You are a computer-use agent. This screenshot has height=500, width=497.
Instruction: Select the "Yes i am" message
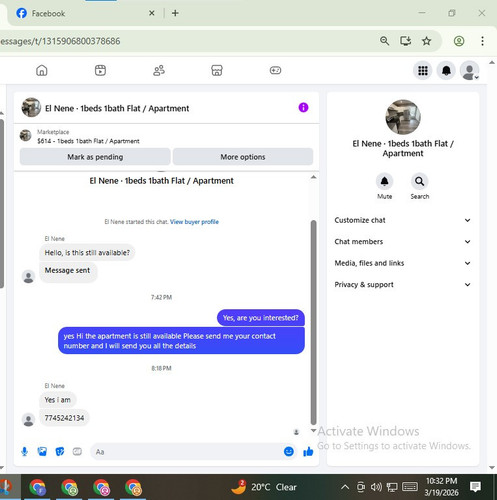point(58,400)
